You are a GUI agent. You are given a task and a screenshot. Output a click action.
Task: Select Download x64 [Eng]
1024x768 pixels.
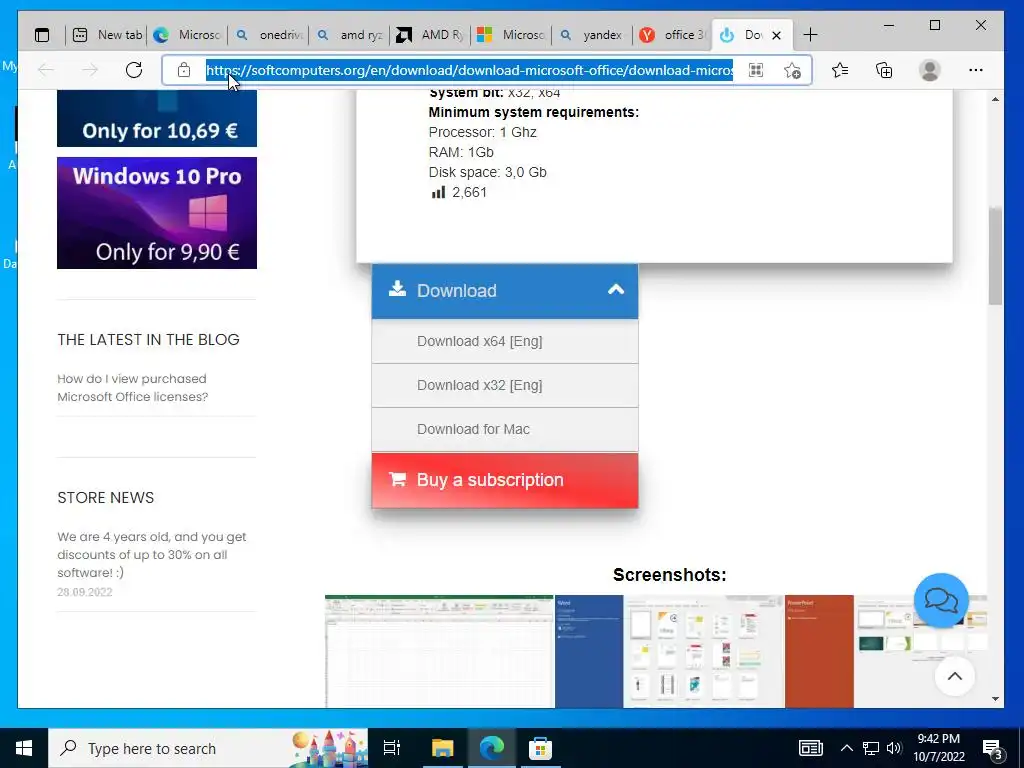tap(505, 342)
